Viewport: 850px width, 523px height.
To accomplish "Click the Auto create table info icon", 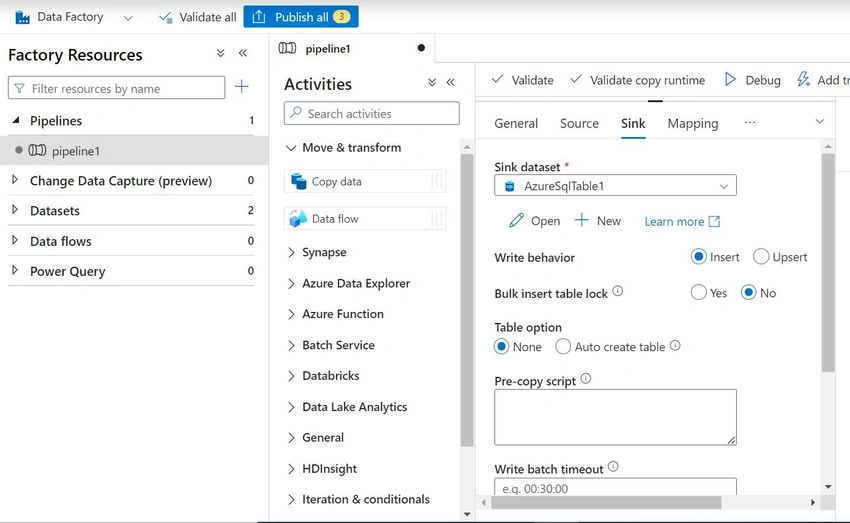I will 675,345.
